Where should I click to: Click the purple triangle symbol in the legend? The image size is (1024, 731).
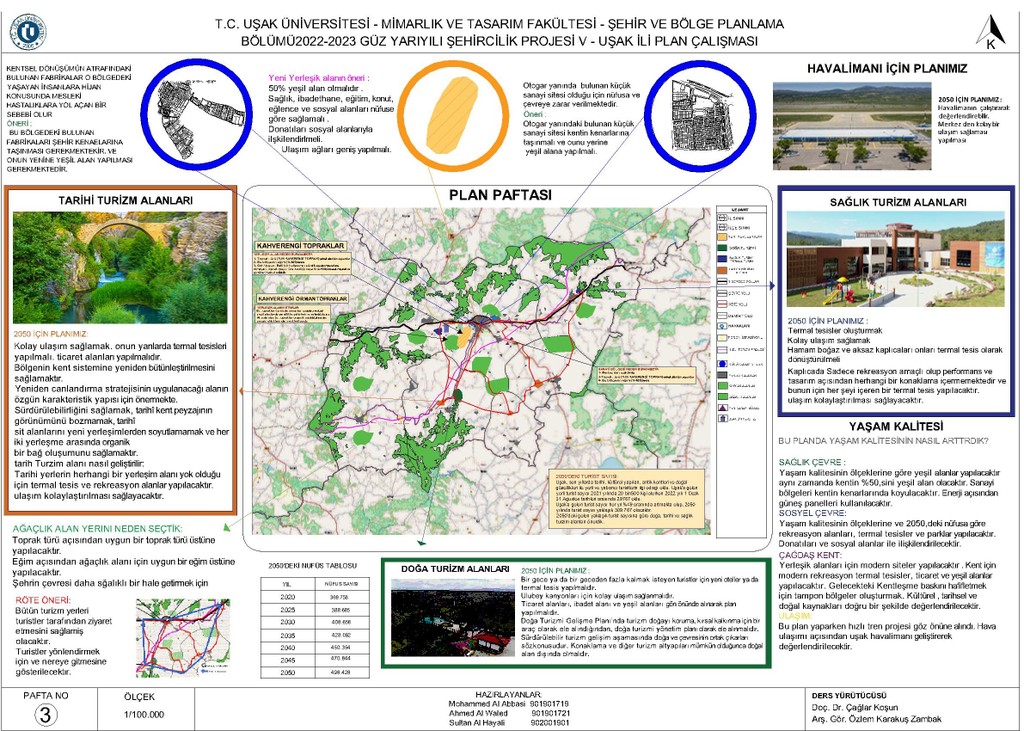pos(722,408)
